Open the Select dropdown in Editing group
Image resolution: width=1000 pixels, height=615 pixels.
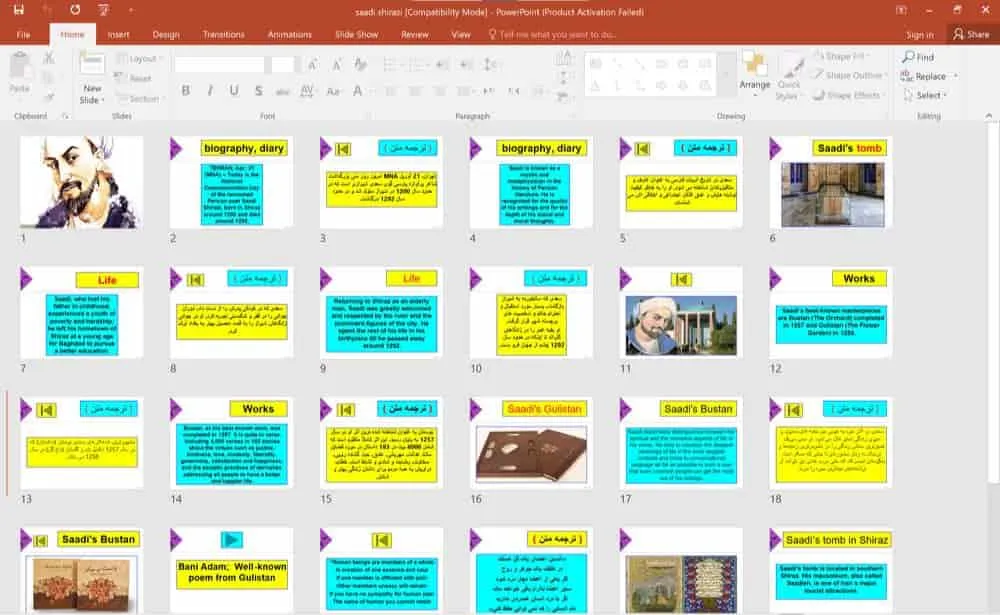point(929,95)
